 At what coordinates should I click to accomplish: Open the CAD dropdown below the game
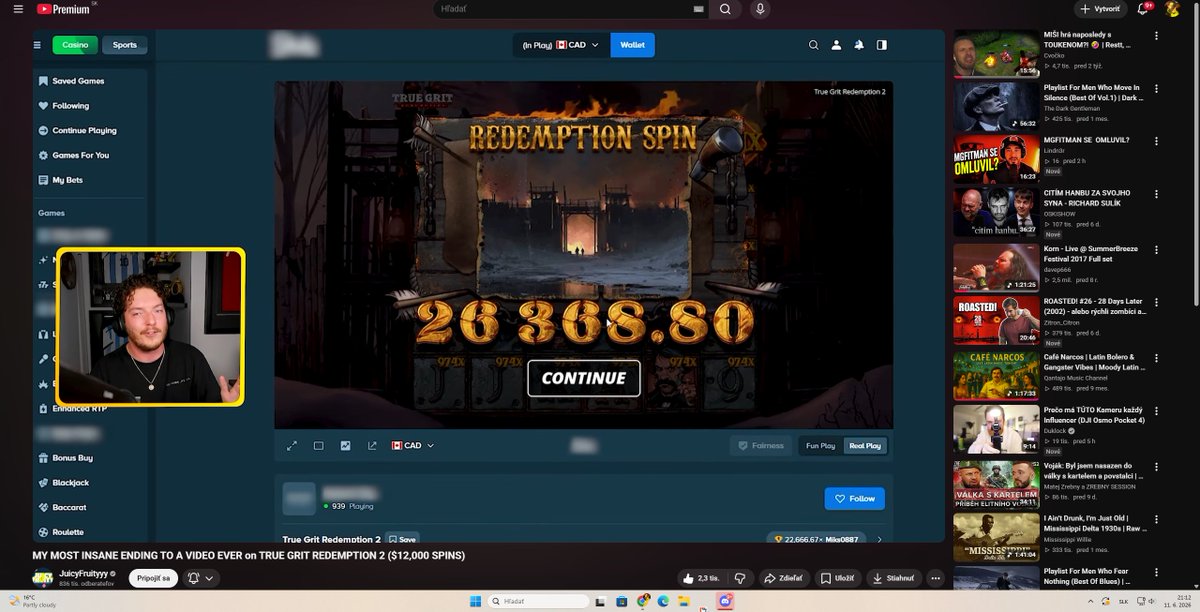(412, 446)
